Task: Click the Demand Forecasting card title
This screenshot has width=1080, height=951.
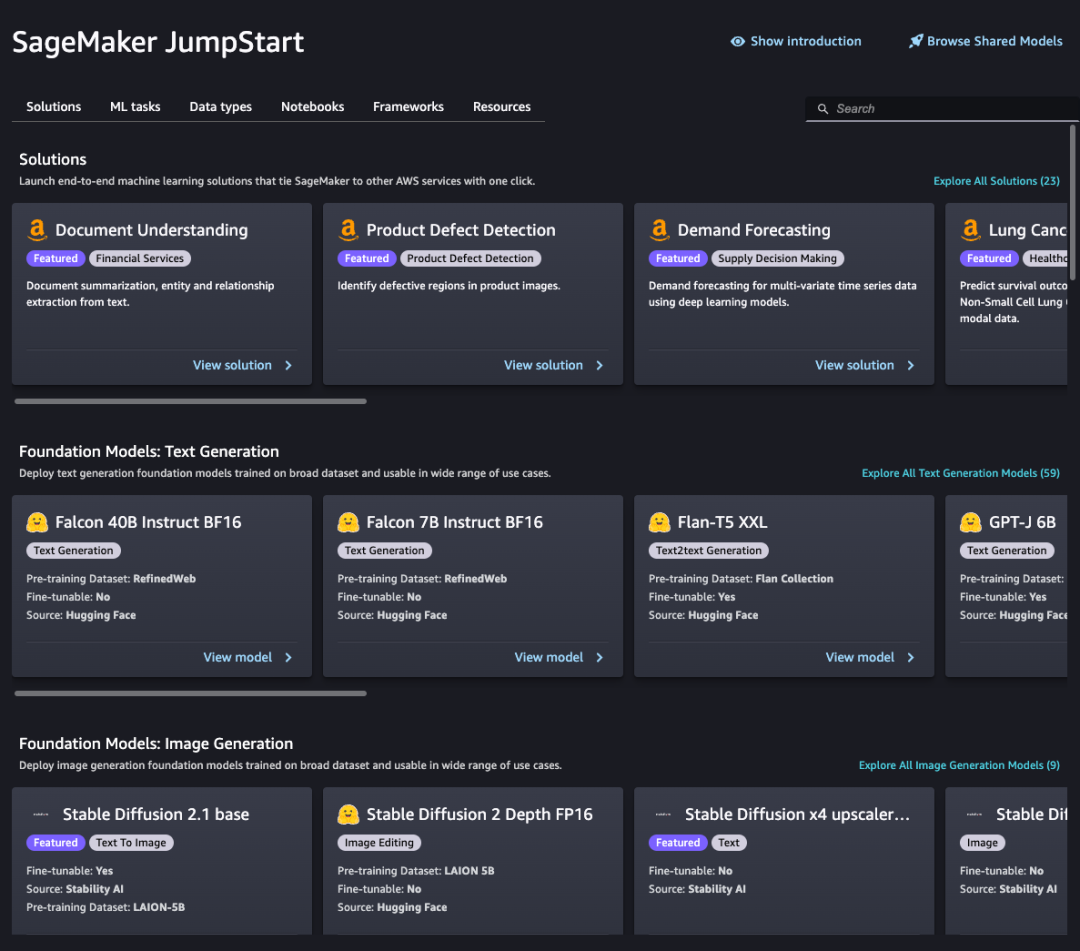Action: (x=754, y=230)
